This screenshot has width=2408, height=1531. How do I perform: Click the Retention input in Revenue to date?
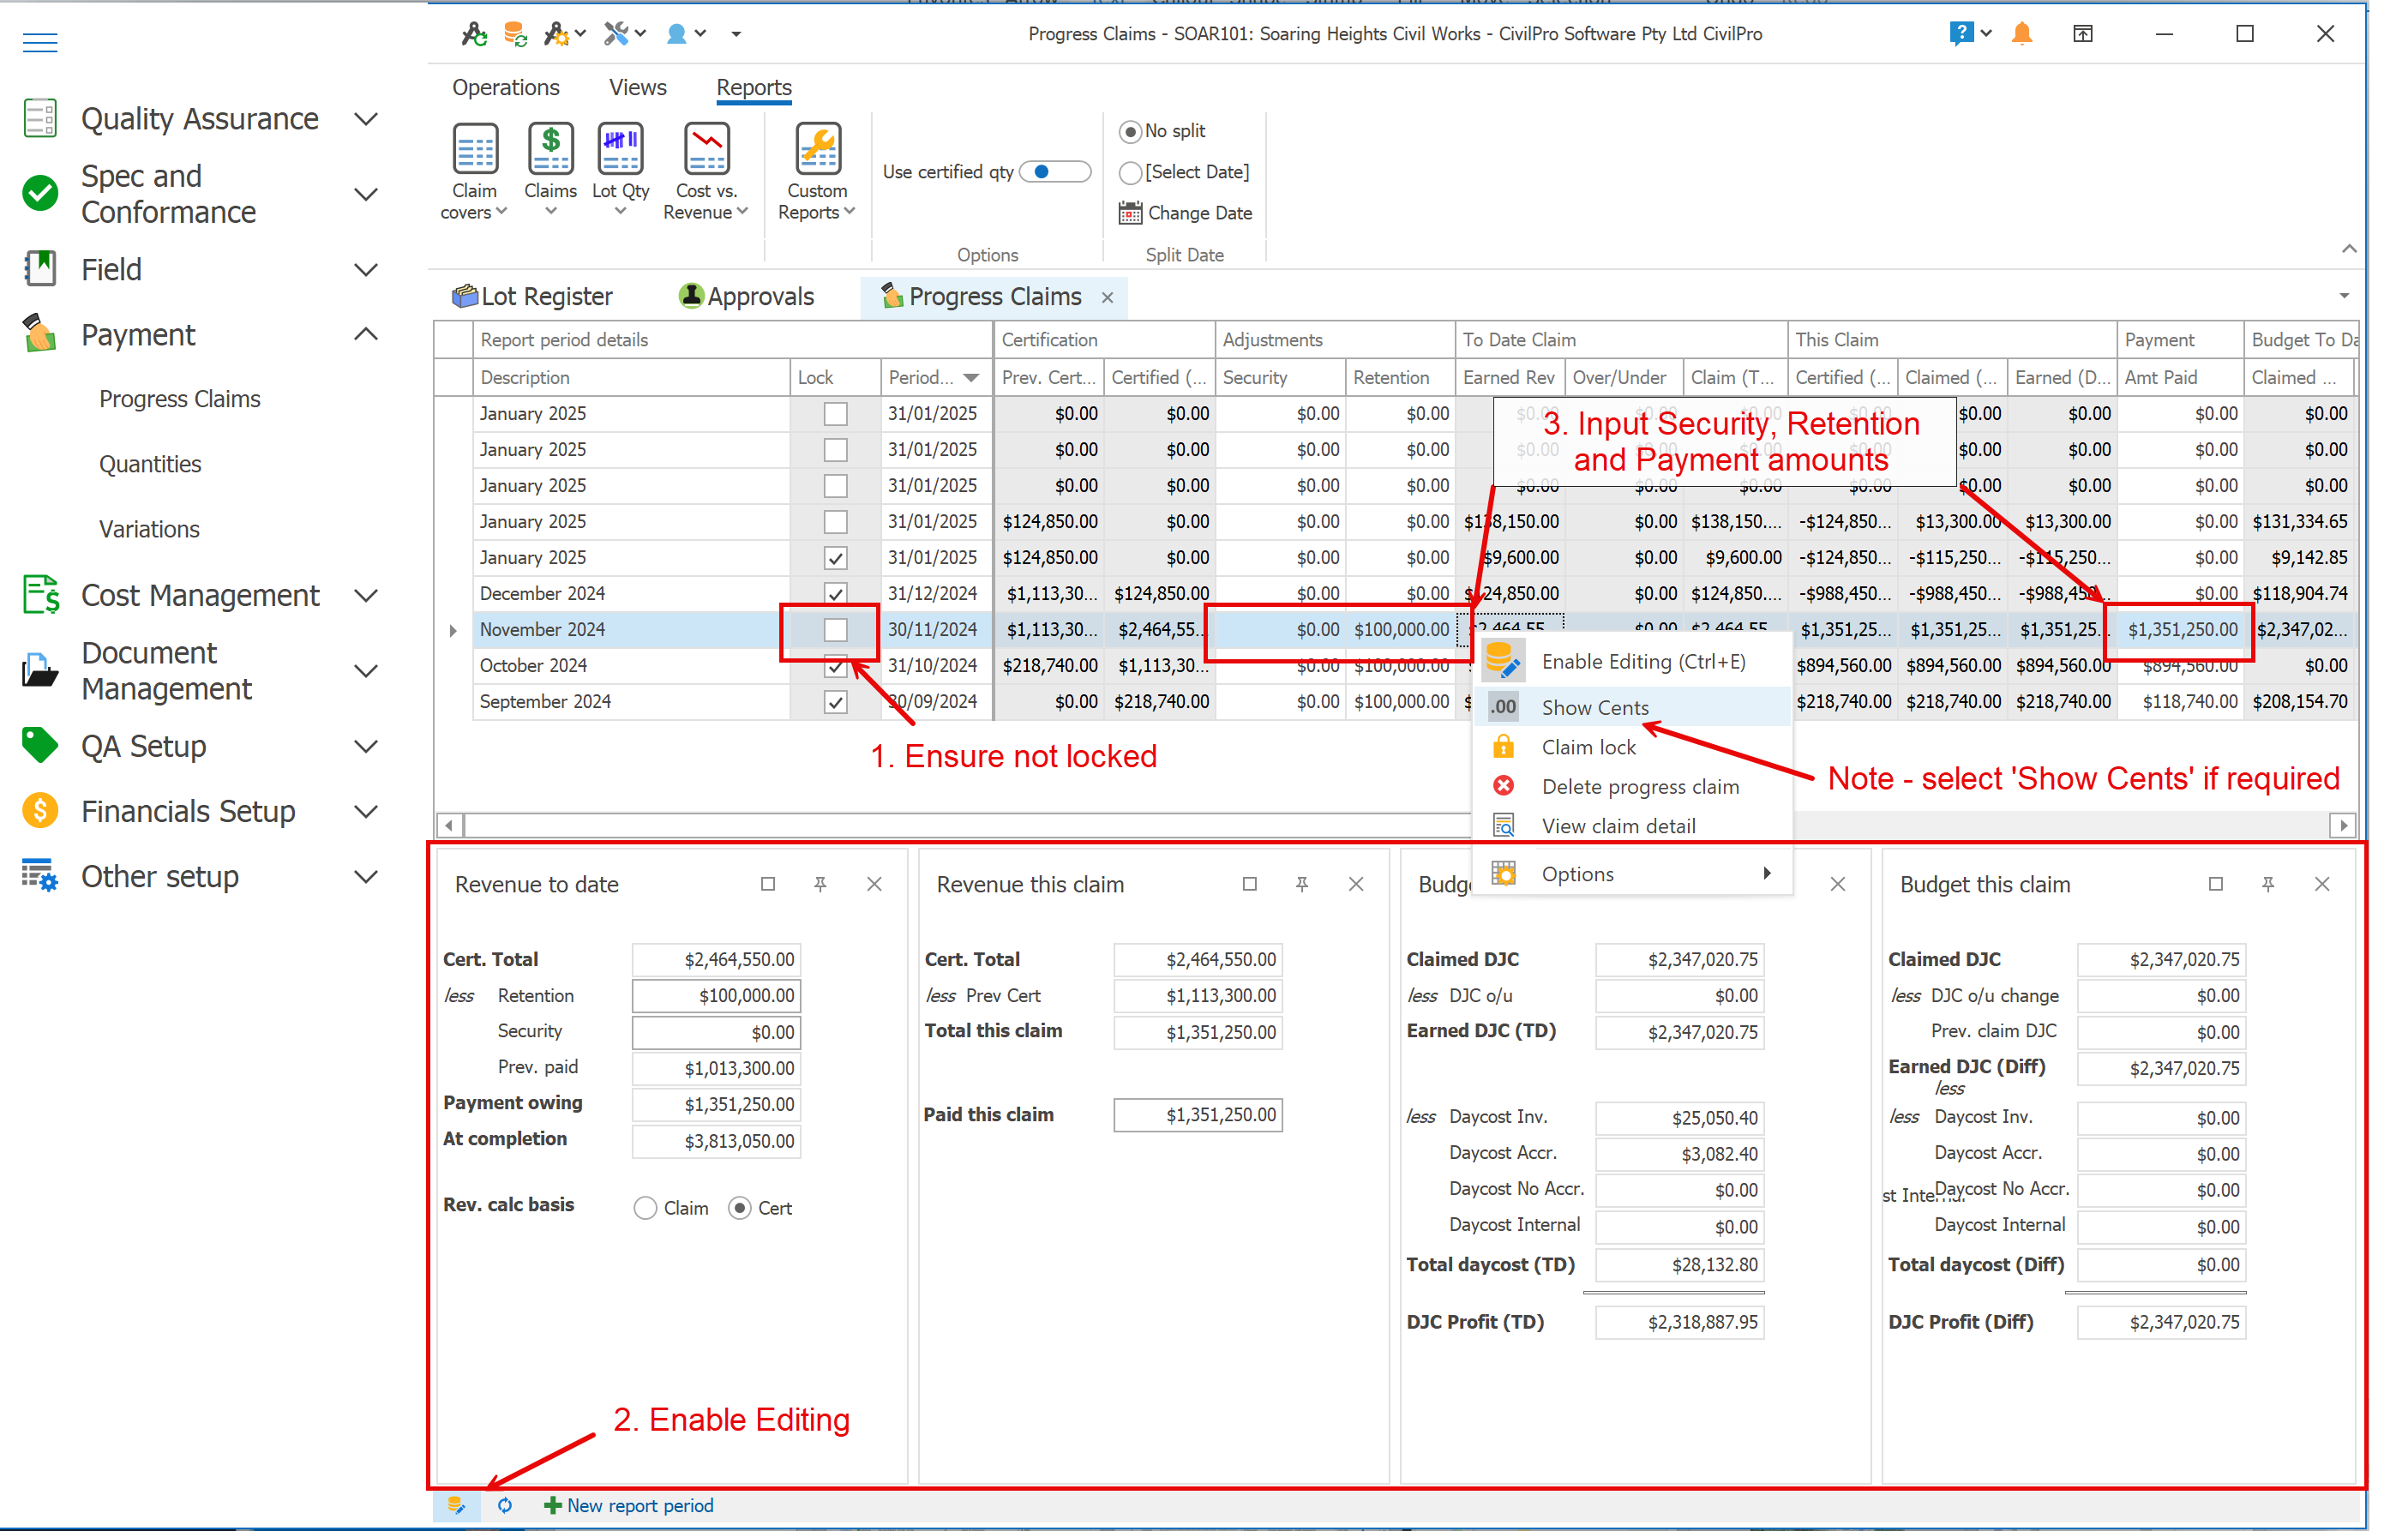pos(716,996)
